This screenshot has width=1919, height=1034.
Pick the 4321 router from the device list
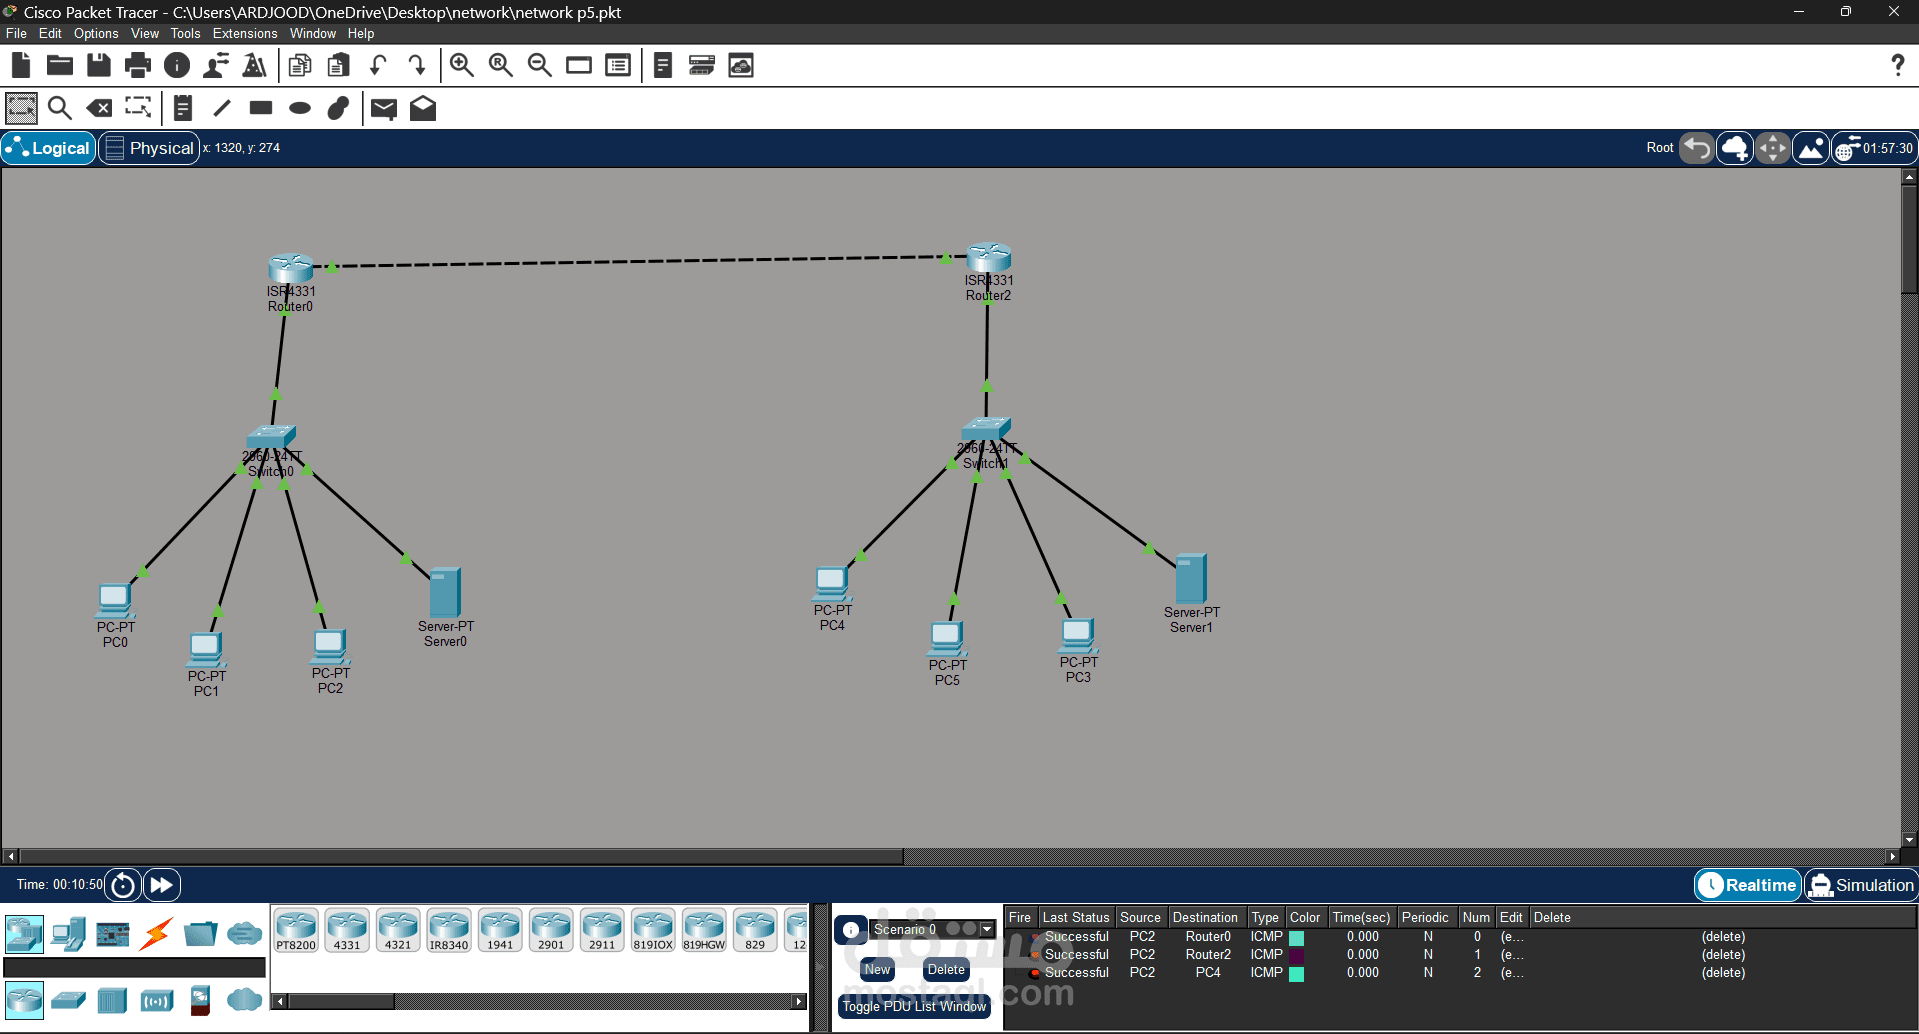click(398, 931)
